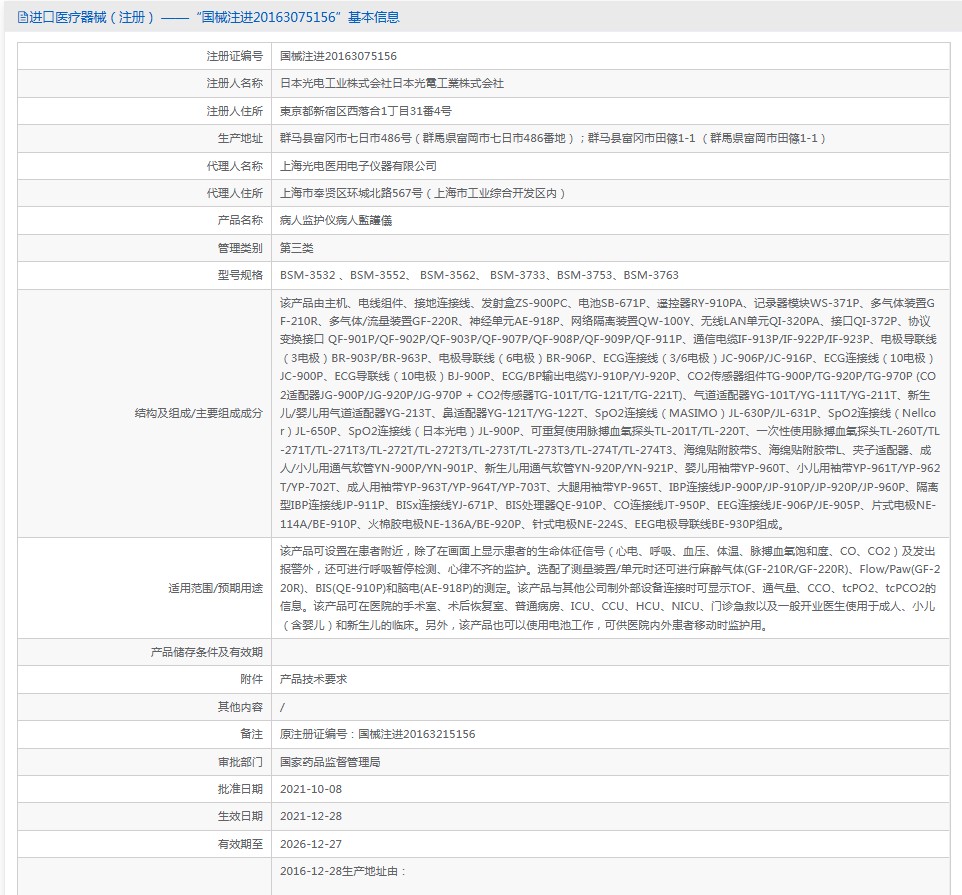The width and height of the screenshot is (962, 895).
Task: Click the 适用范围/预期用途 label
Action: point(215,588)
